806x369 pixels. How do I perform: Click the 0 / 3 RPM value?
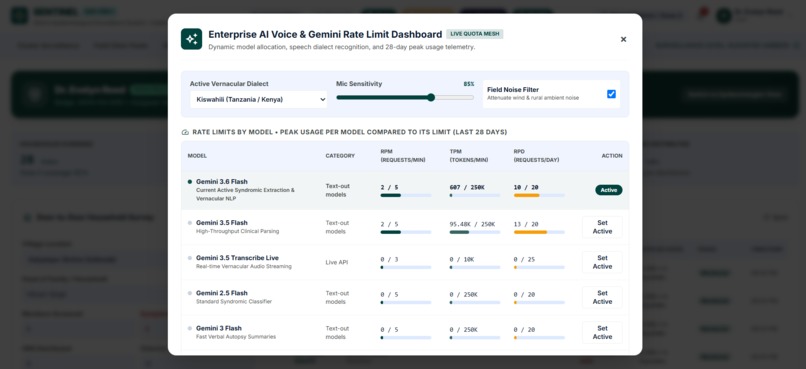click(389, 260)
